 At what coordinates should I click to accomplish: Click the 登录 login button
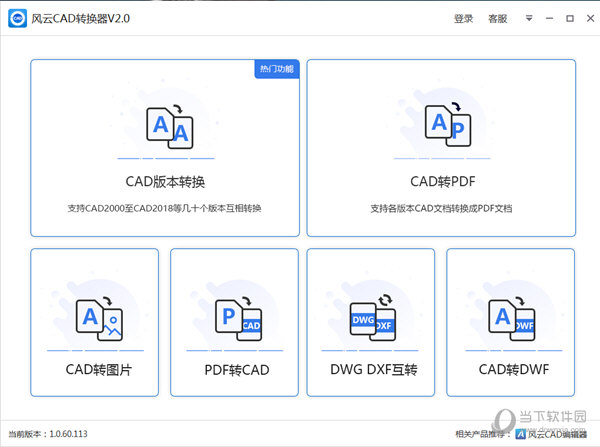click(x=463, y=18)
